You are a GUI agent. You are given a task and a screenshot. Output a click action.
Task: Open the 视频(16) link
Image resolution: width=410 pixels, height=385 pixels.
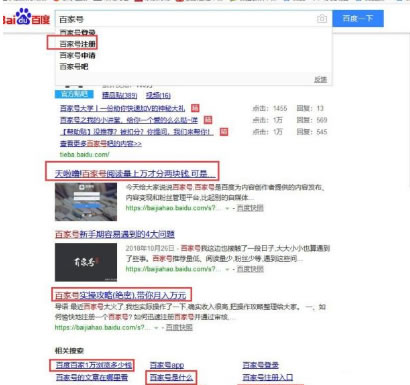coord(158,95)
